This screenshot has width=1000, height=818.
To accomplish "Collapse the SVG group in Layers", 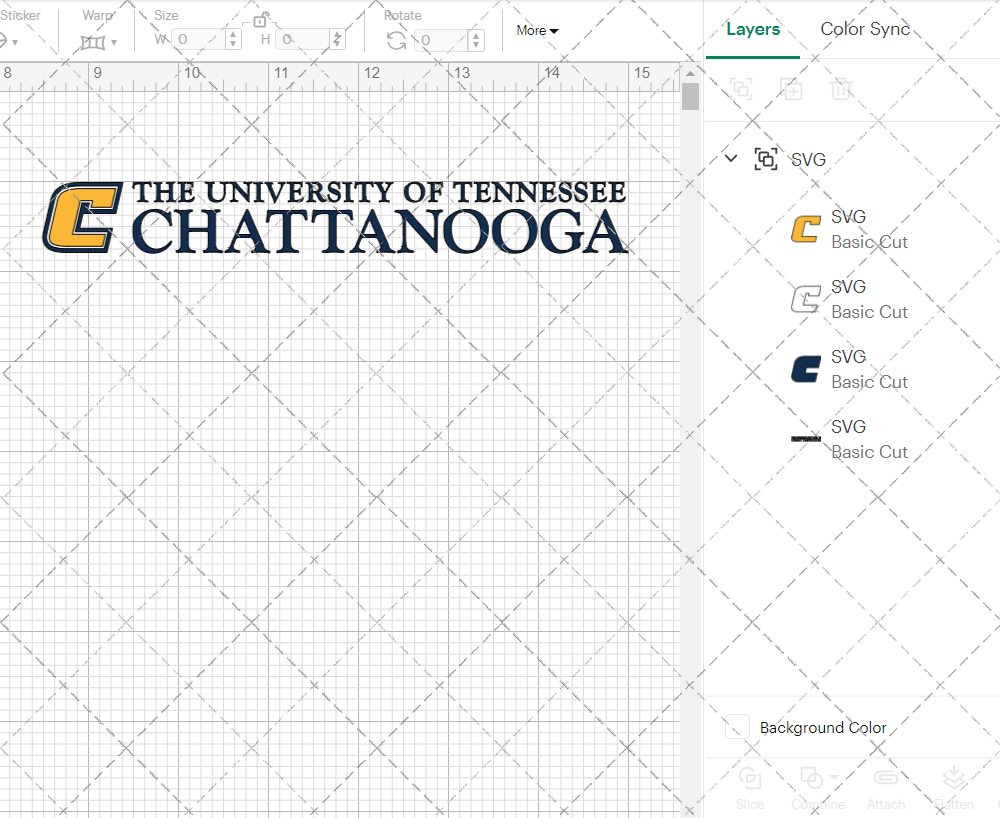I will (730, 158).
